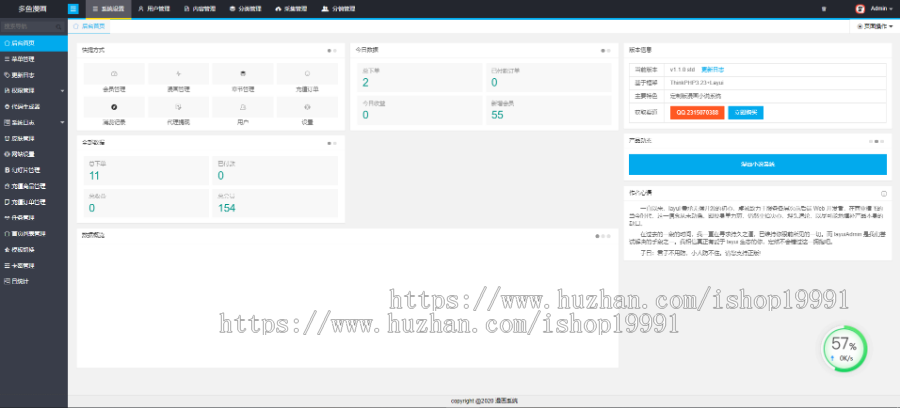Open the 用户管理 top navigation item
This screenshot has width=900, height=408.
(154, 9)
